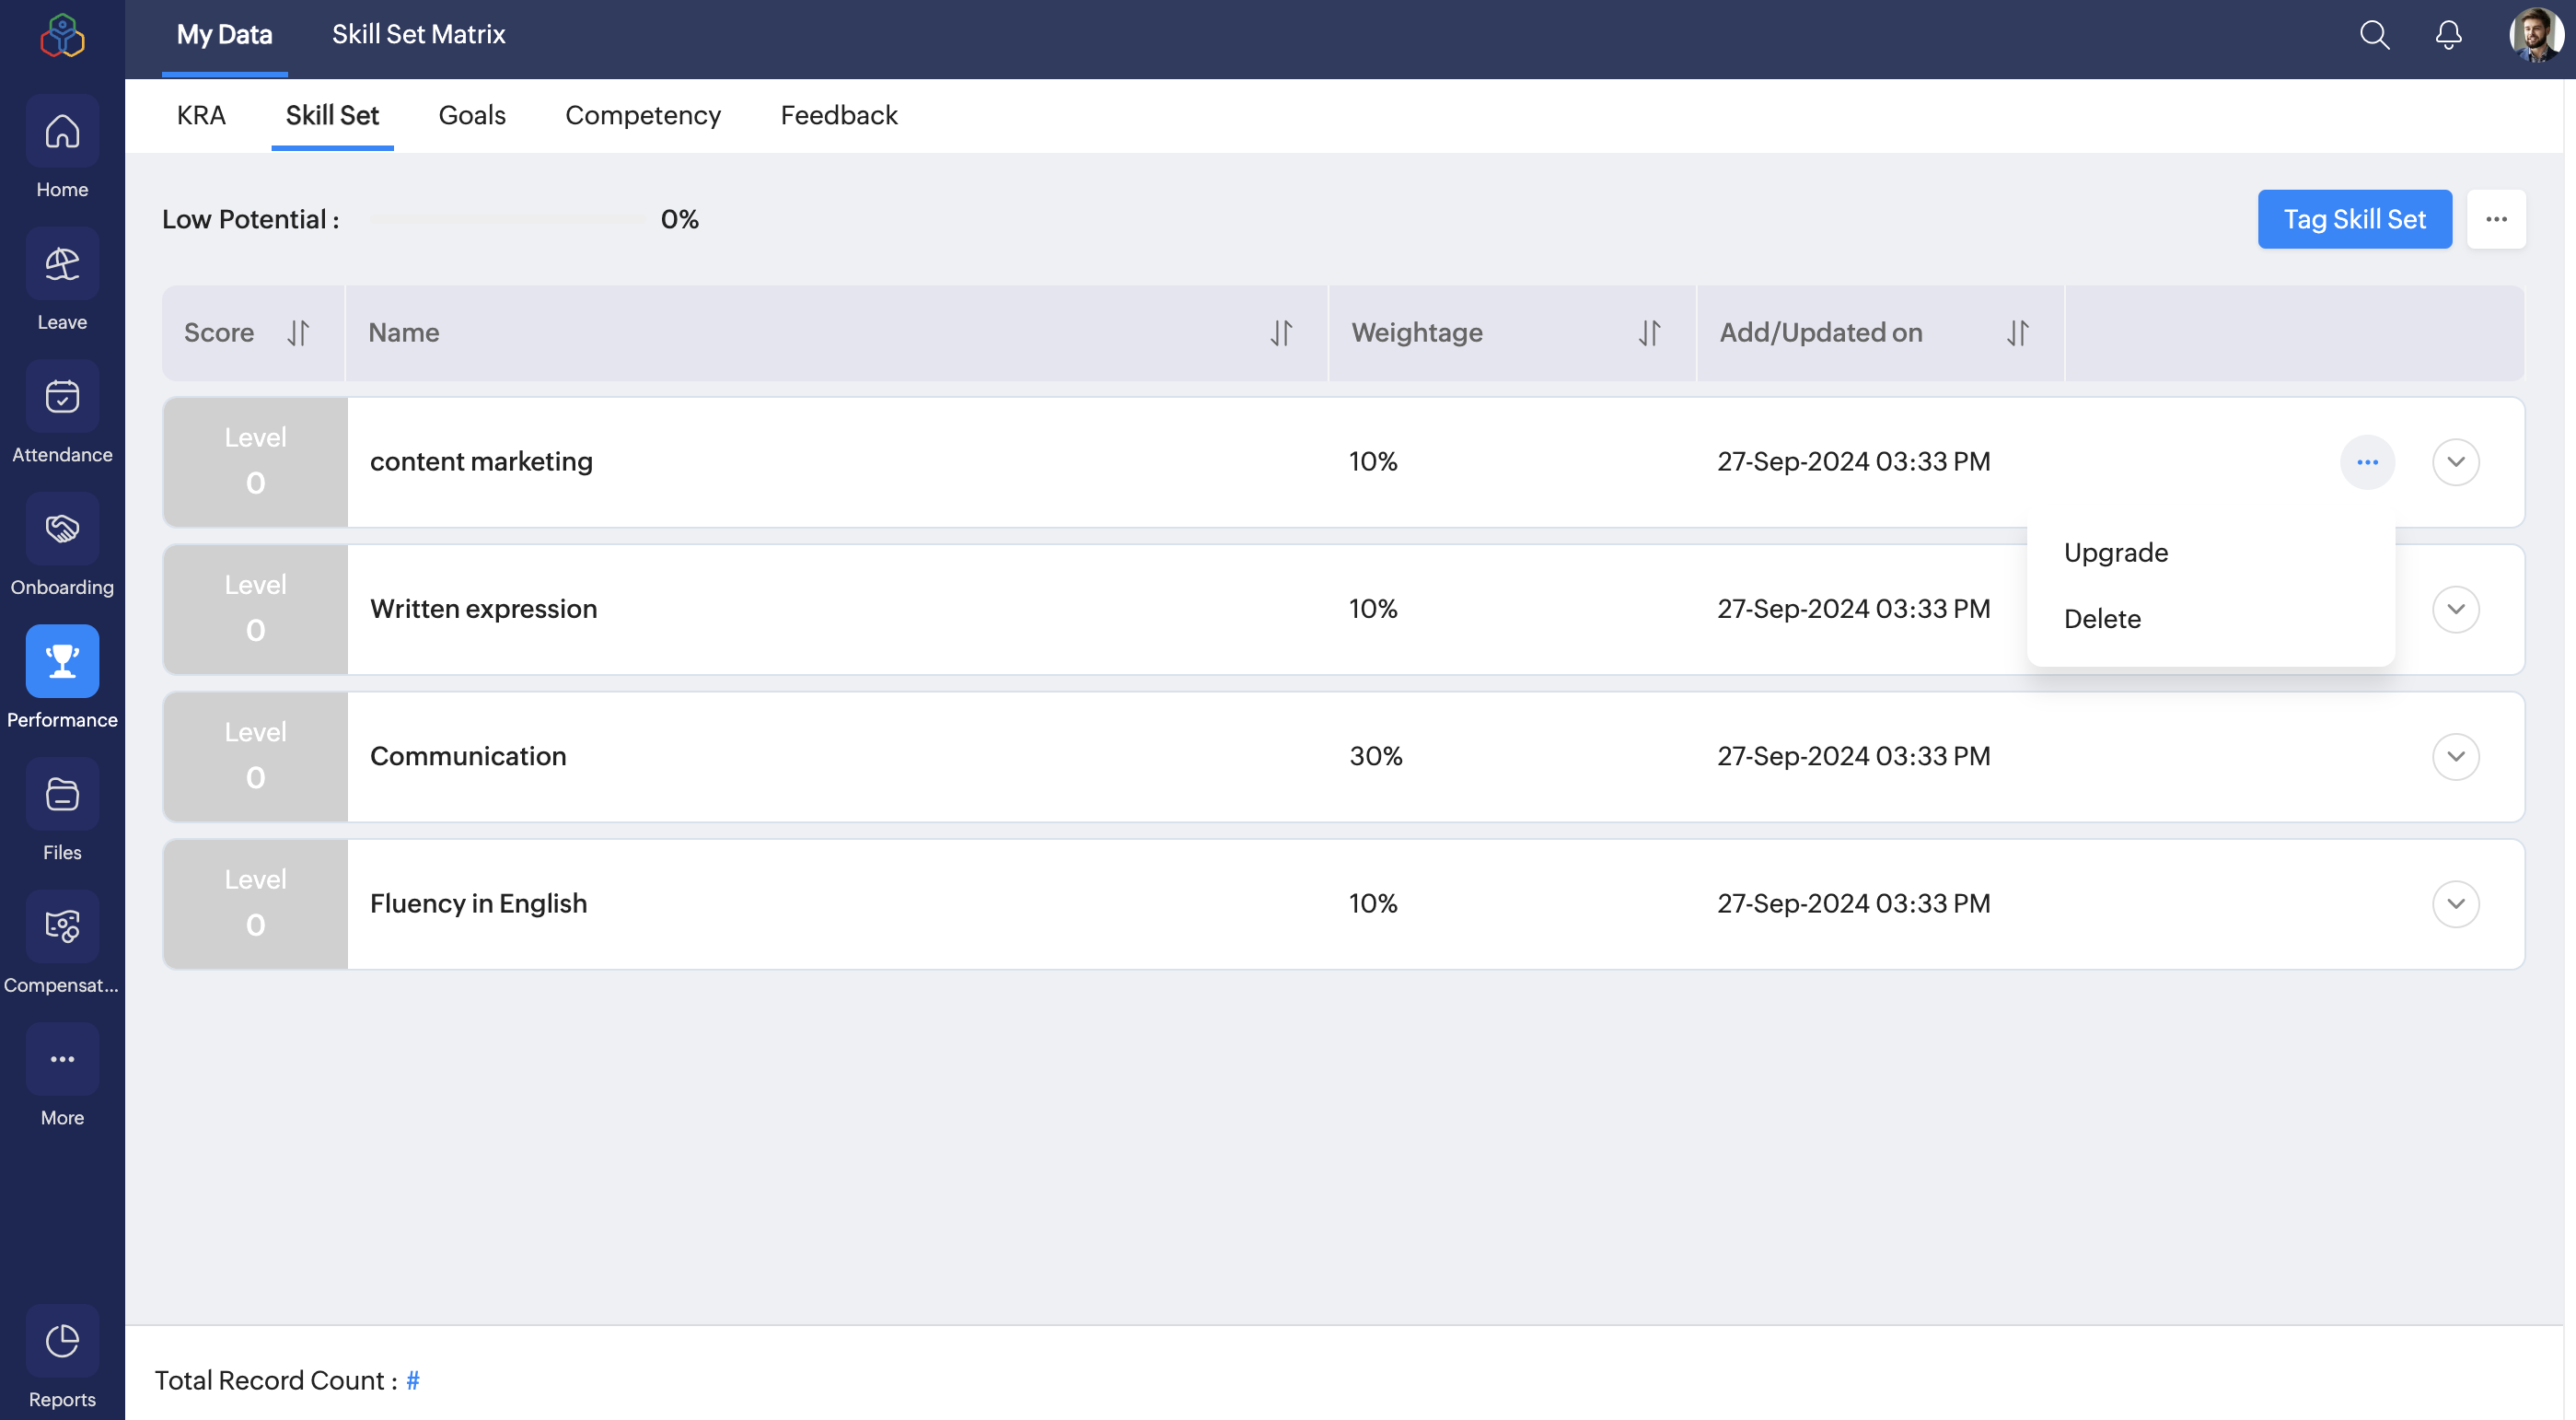Open the Leave module icon
This screenshot has height=1420, width=2576.
pyautogui.click(x=62, y=264)
